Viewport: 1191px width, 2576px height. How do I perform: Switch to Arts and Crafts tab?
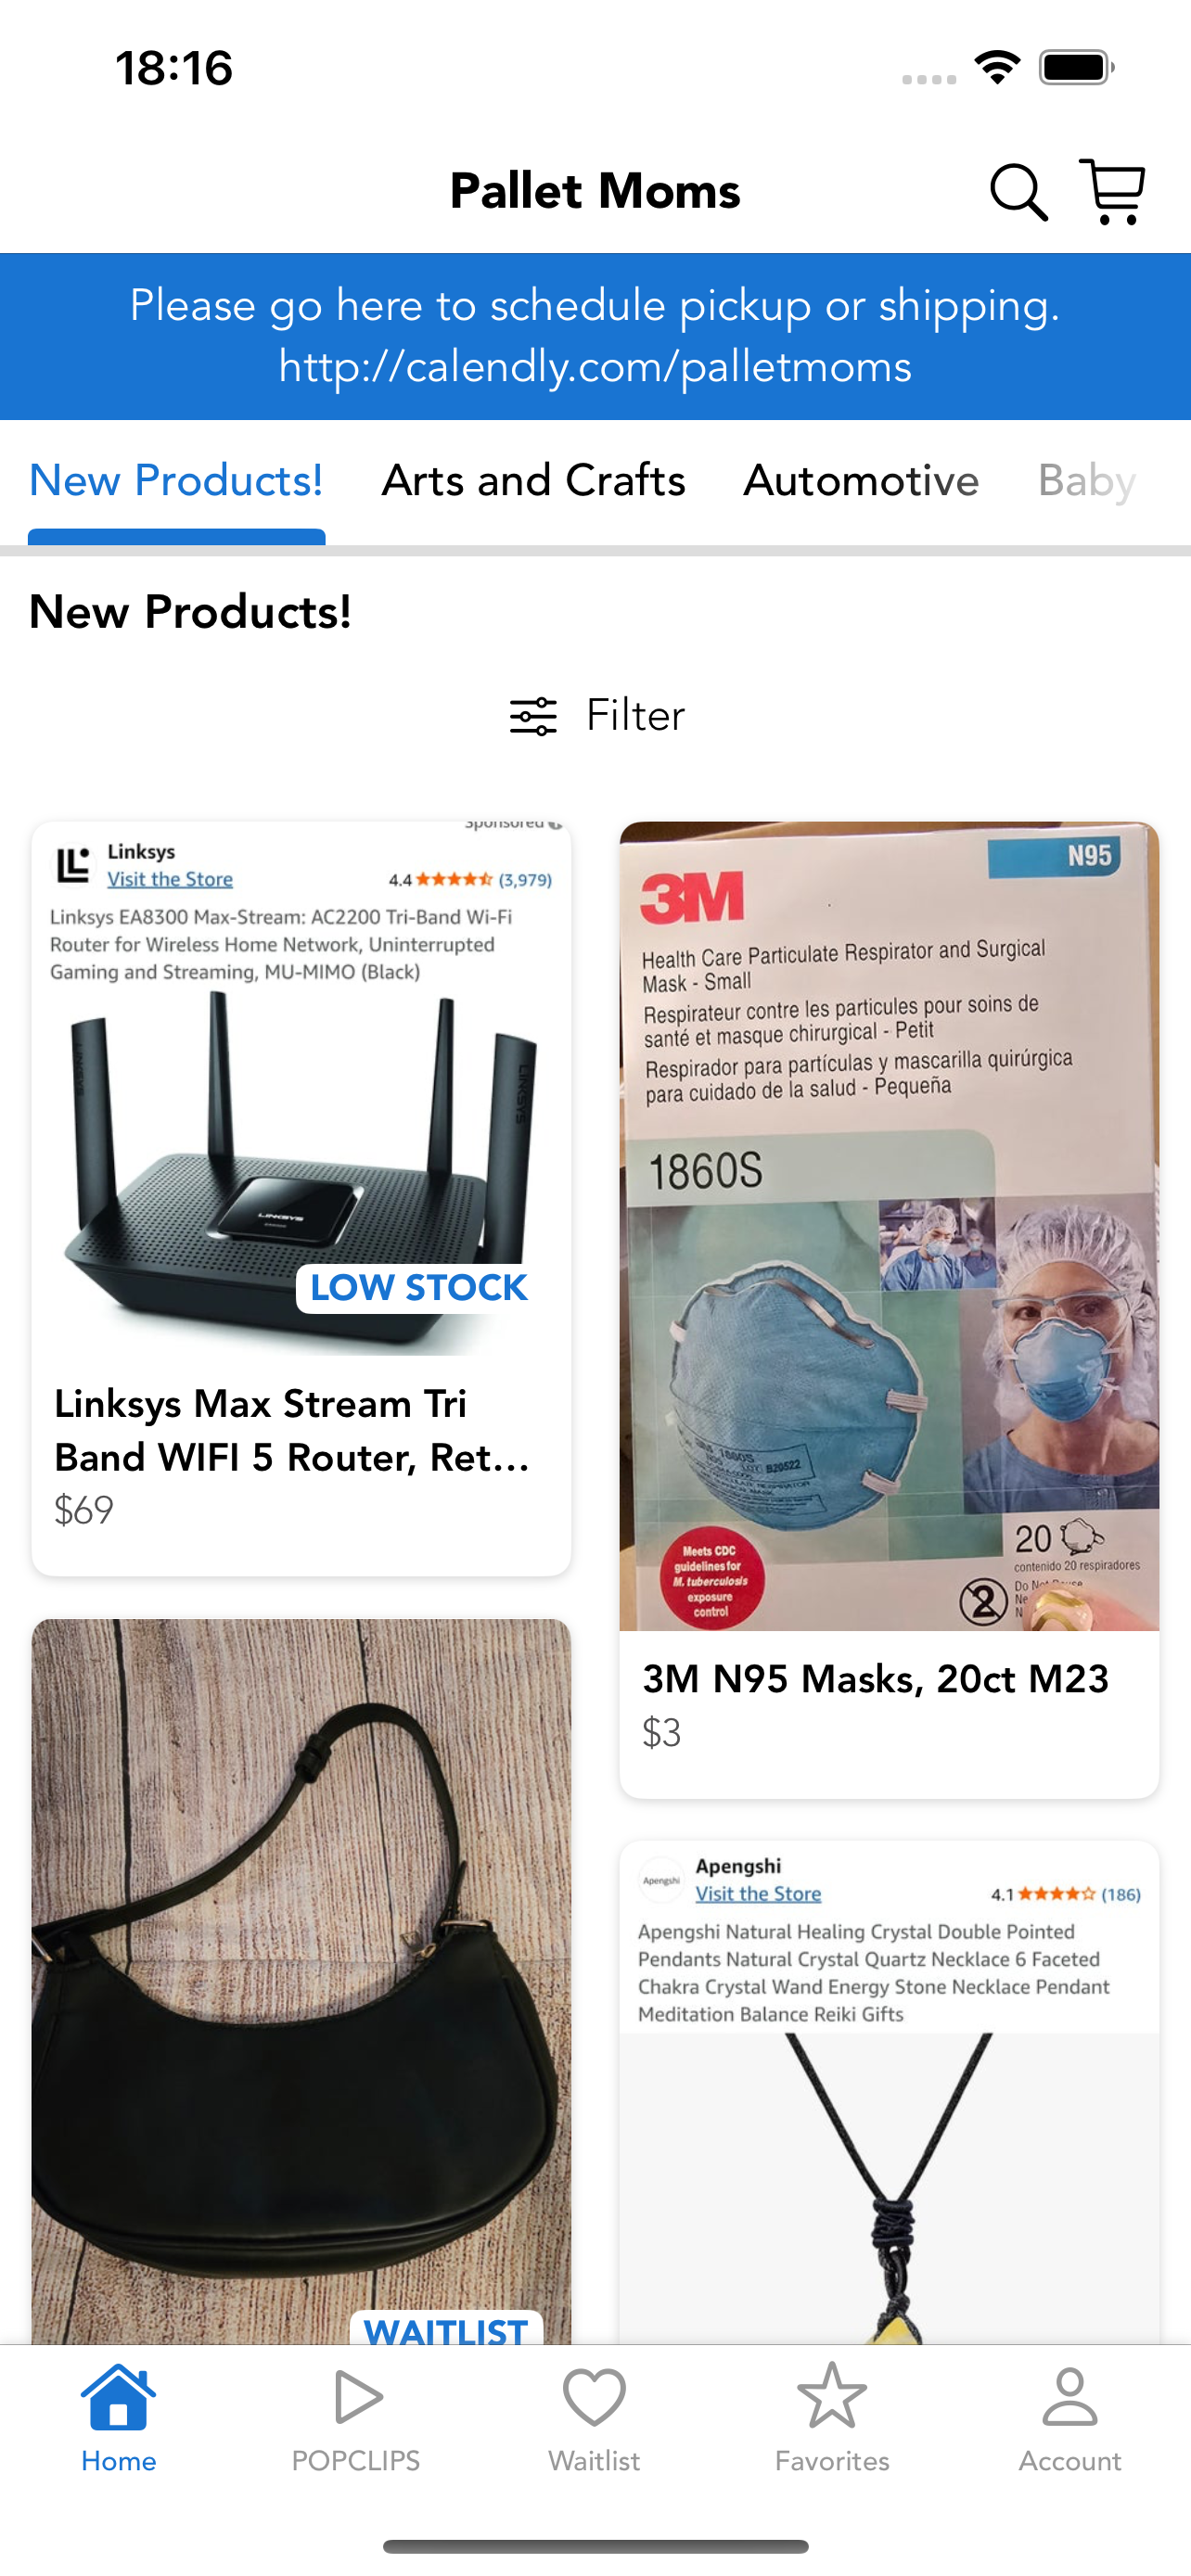[x=533, y=481]
